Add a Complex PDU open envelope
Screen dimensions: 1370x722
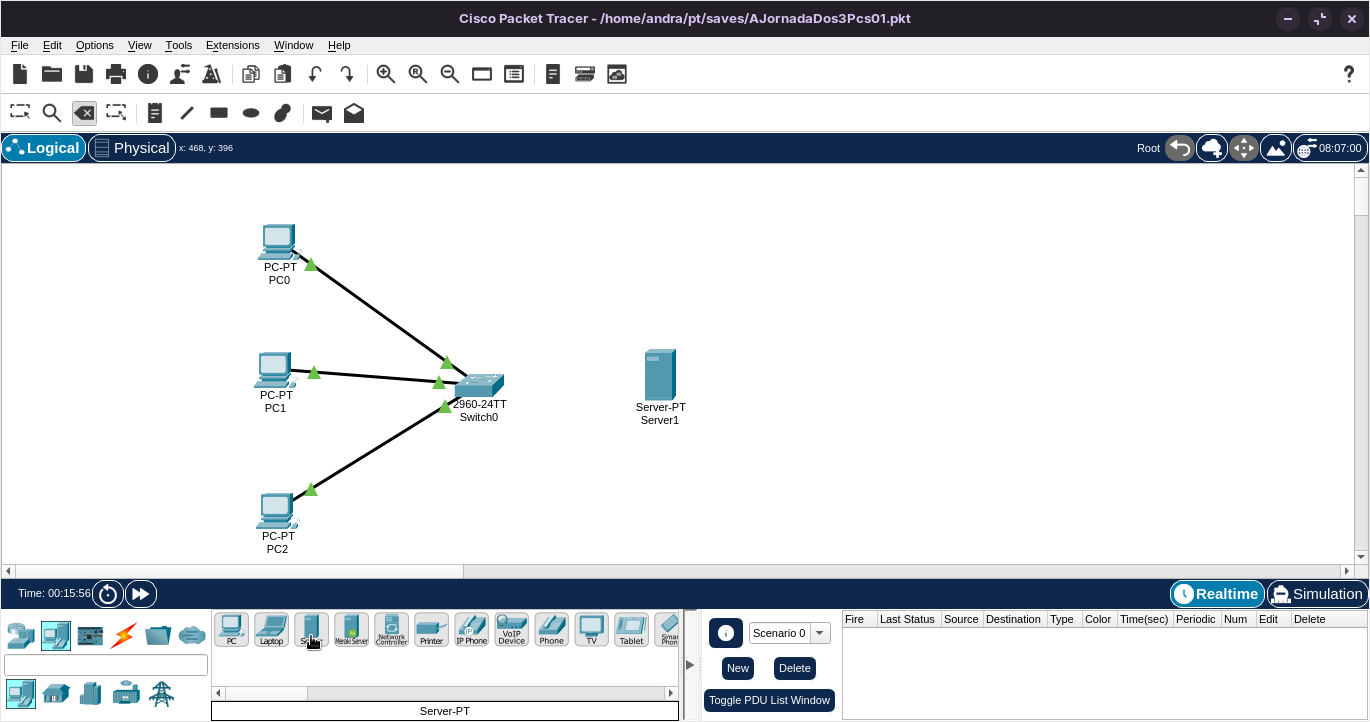click(x=354, y=113)
